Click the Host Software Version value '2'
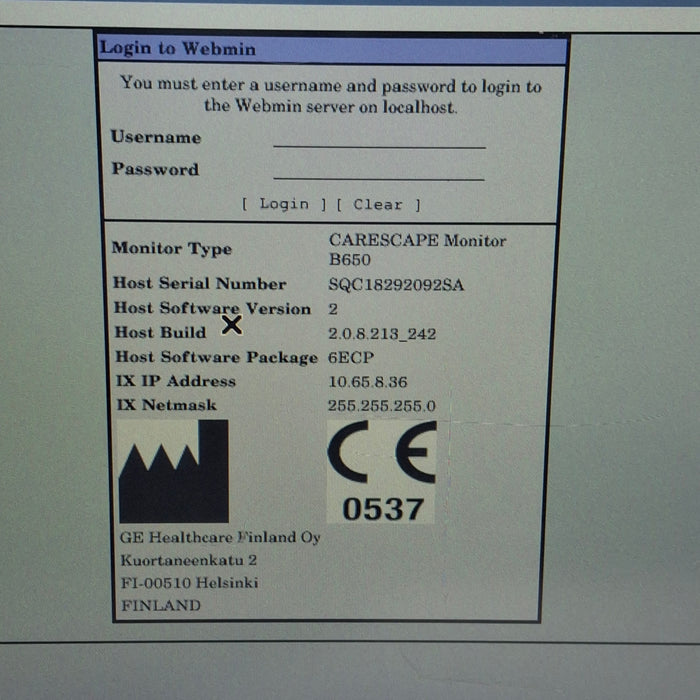The height and width of the screenshot is (700, 700). [333, 309]
